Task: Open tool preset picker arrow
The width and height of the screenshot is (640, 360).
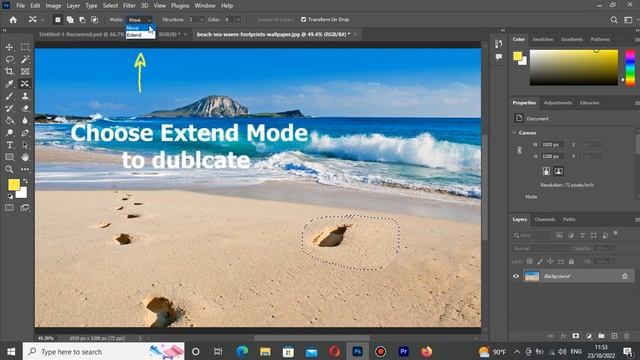Action: point(42,20)
